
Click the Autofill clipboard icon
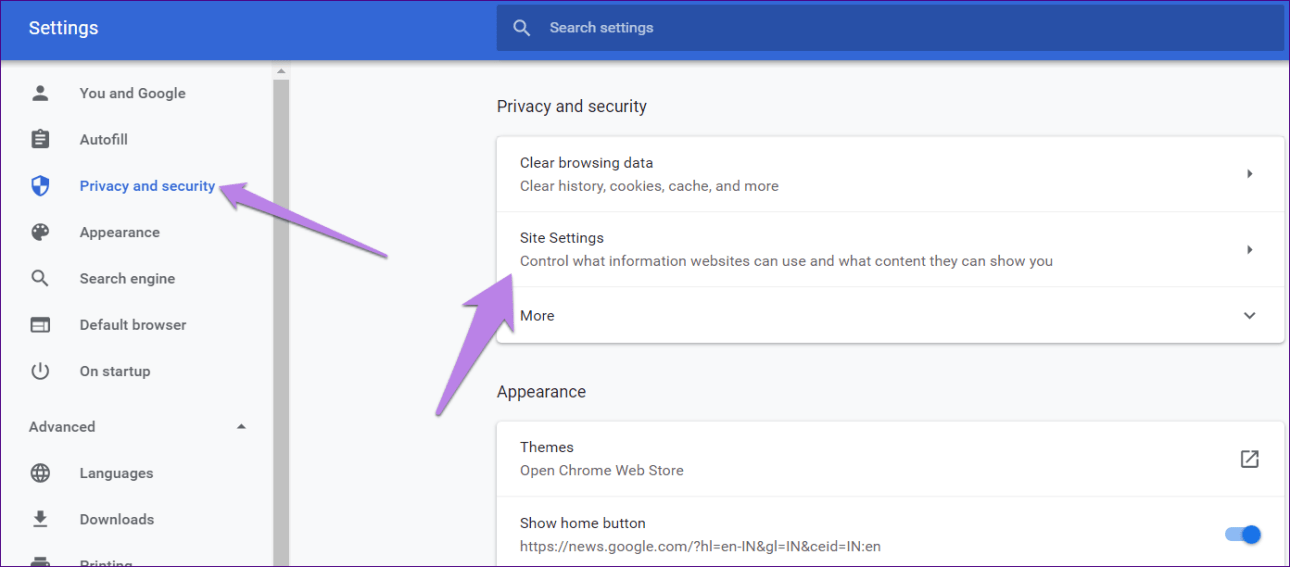pyautogui.click(x=40, y=139)
